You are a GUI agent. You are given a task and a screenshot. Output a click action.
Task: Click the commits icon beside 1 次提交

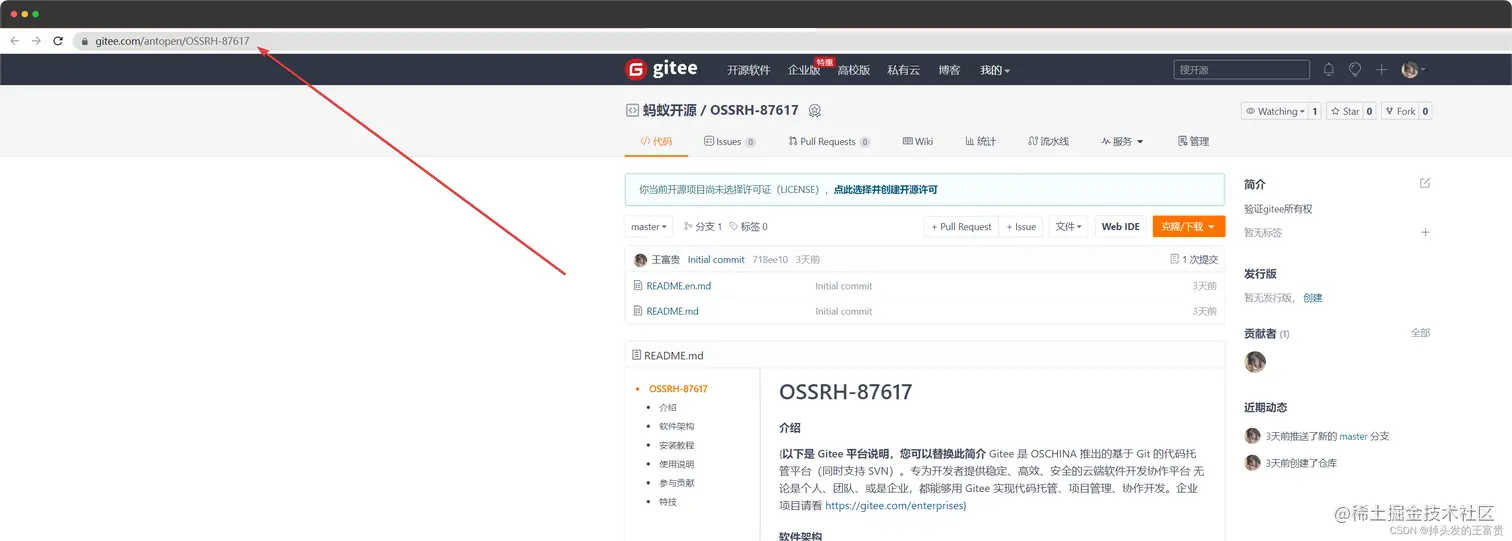point(1175,259)
